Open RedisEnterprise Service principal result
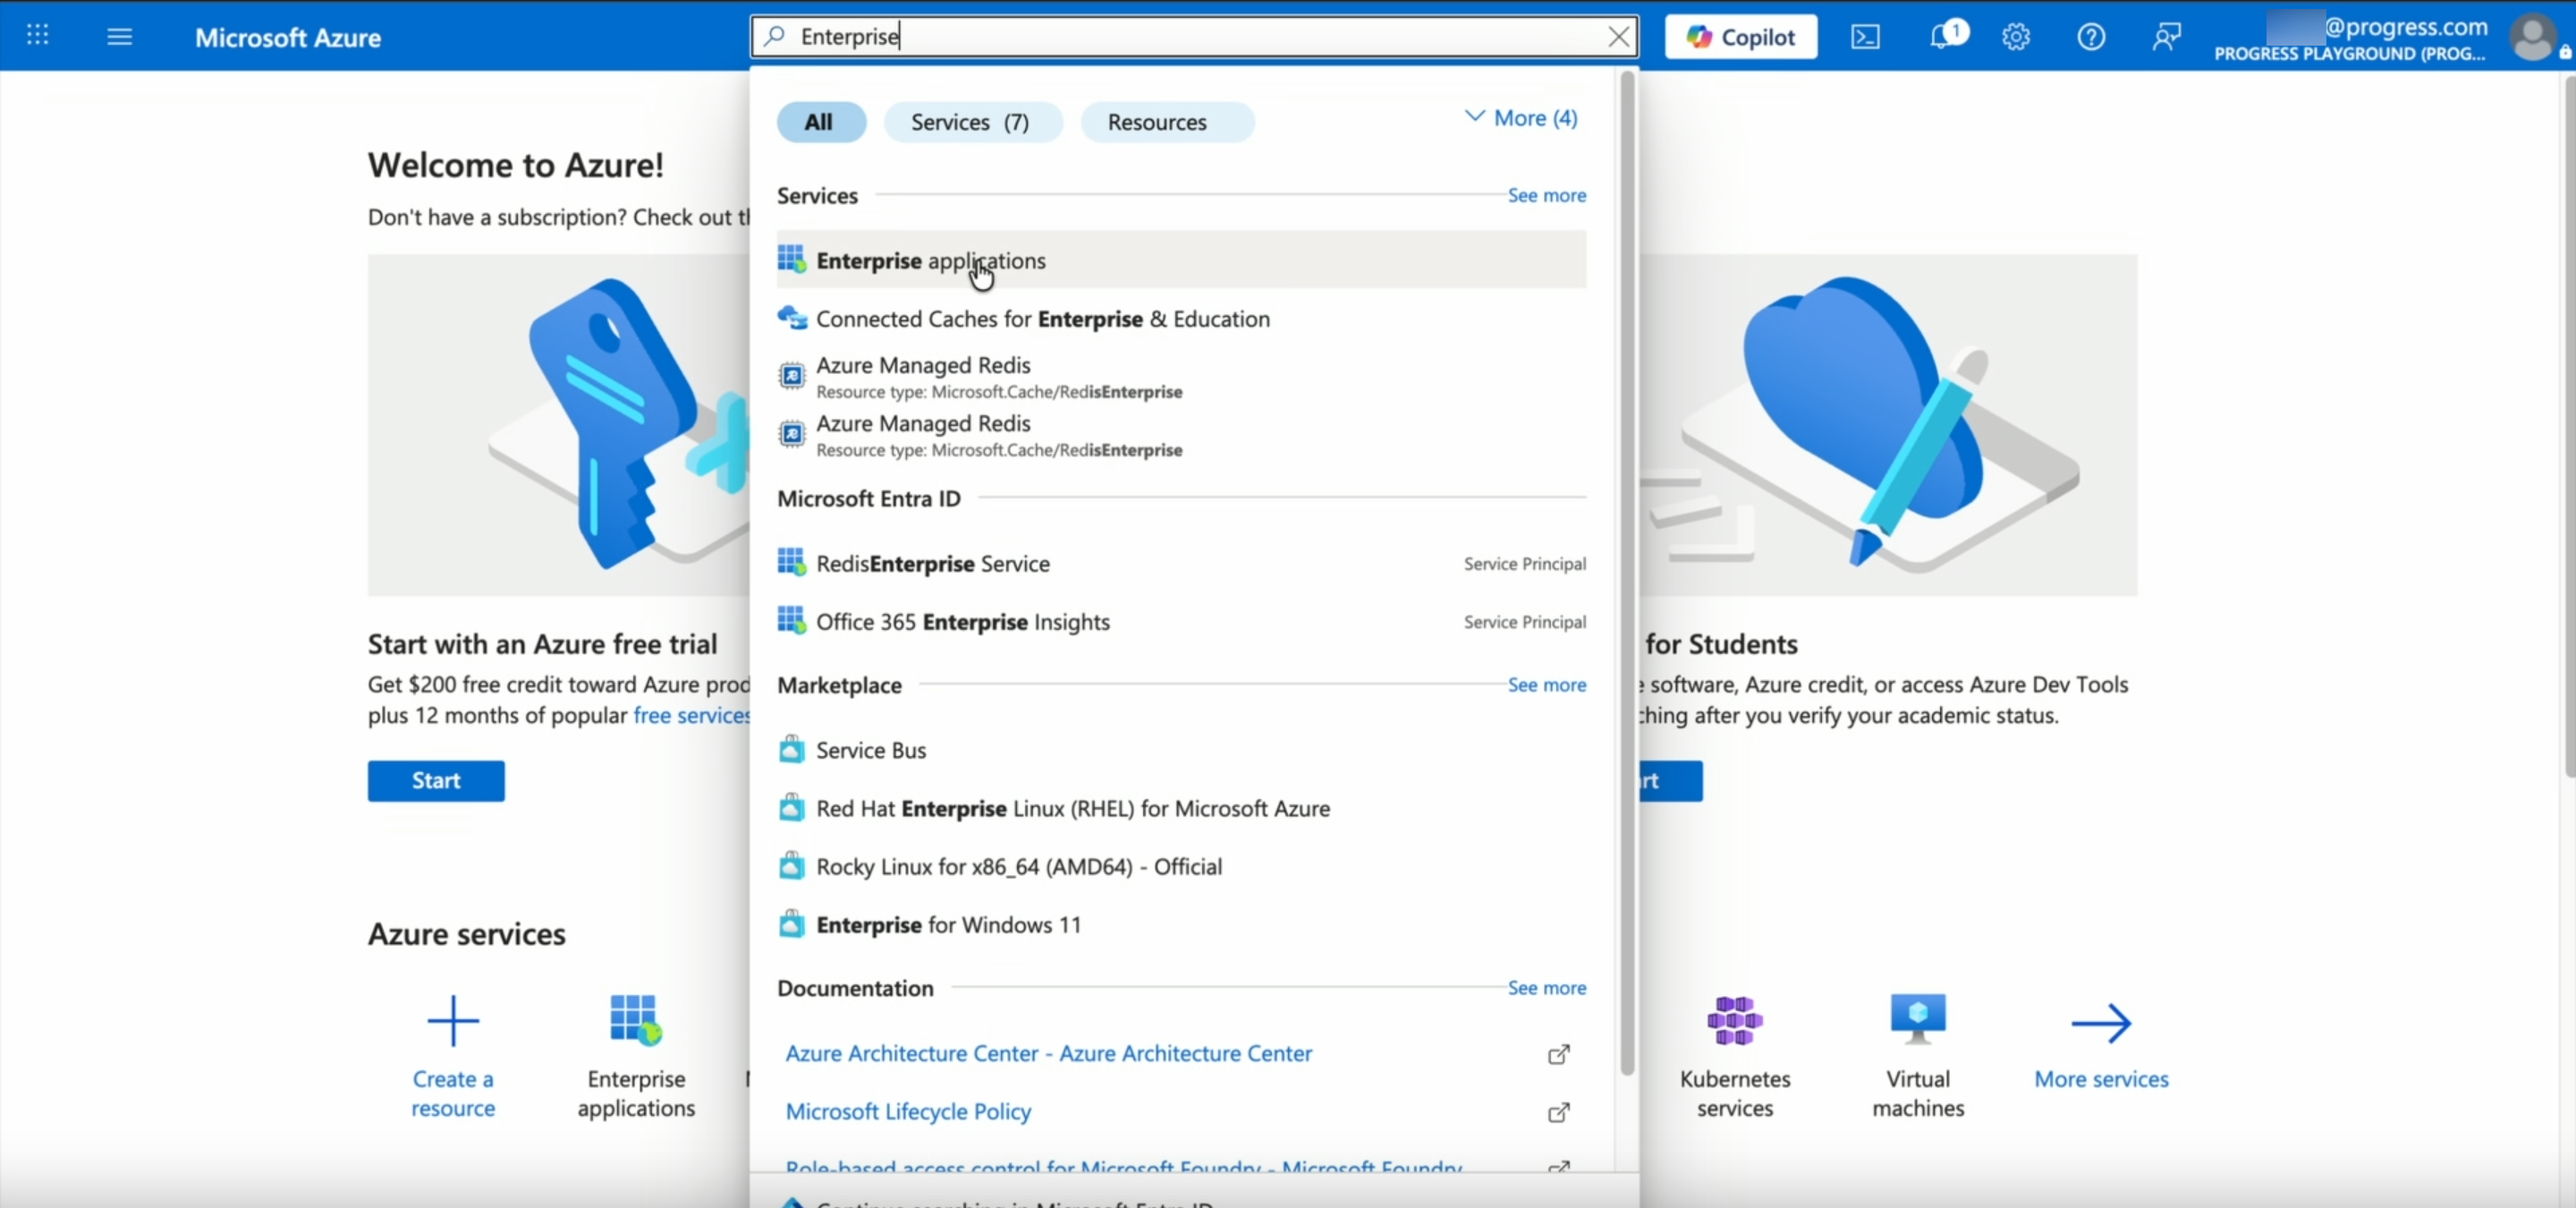The image size is (2576, 1208). pyautogui.click(x=1181, y=563)
